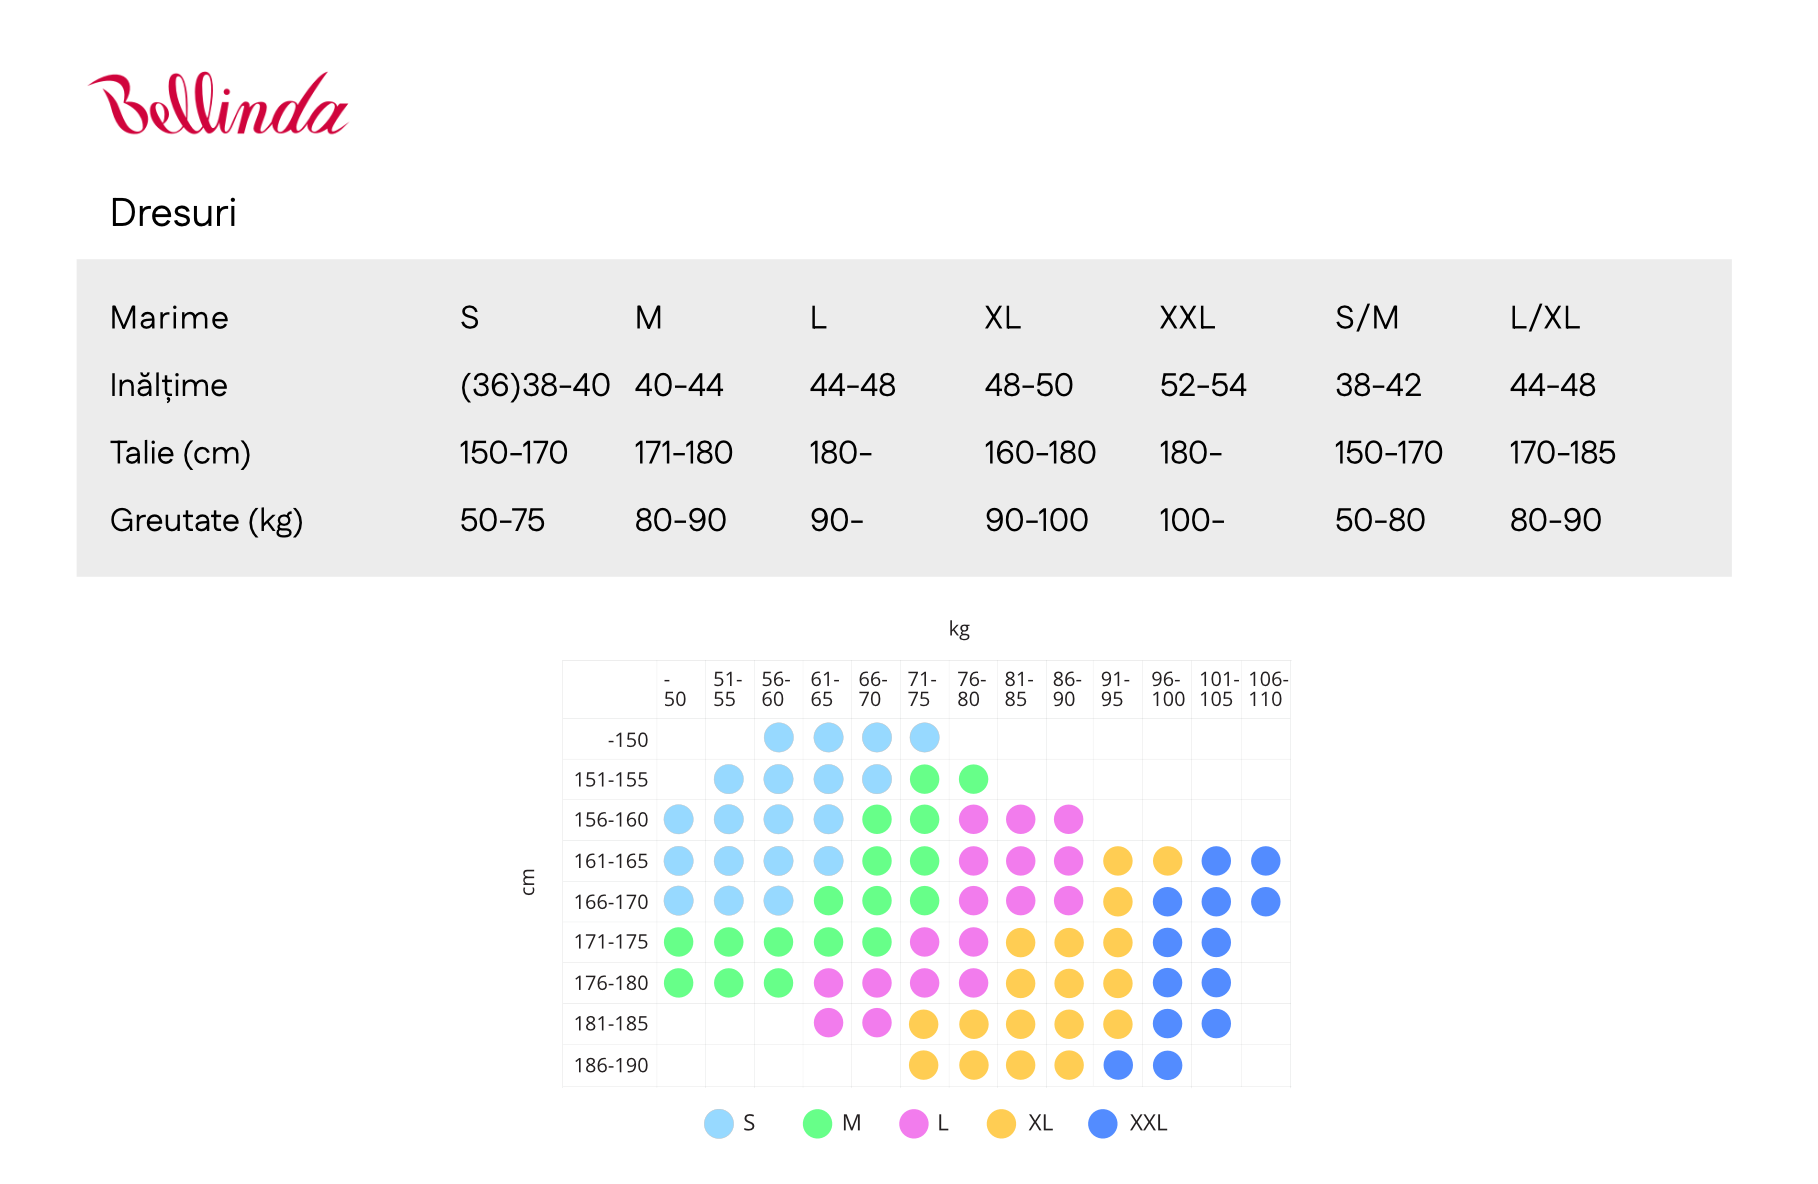
Task: Select the Dresuri heading
Action: coord(173,213)
